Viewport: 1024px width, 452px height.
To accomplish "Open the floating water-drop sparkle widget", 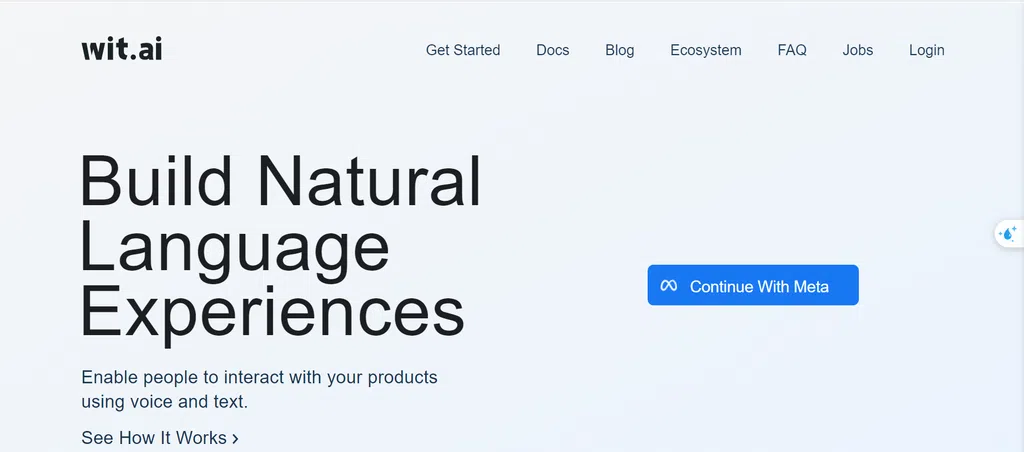I will coord(1009,233).
